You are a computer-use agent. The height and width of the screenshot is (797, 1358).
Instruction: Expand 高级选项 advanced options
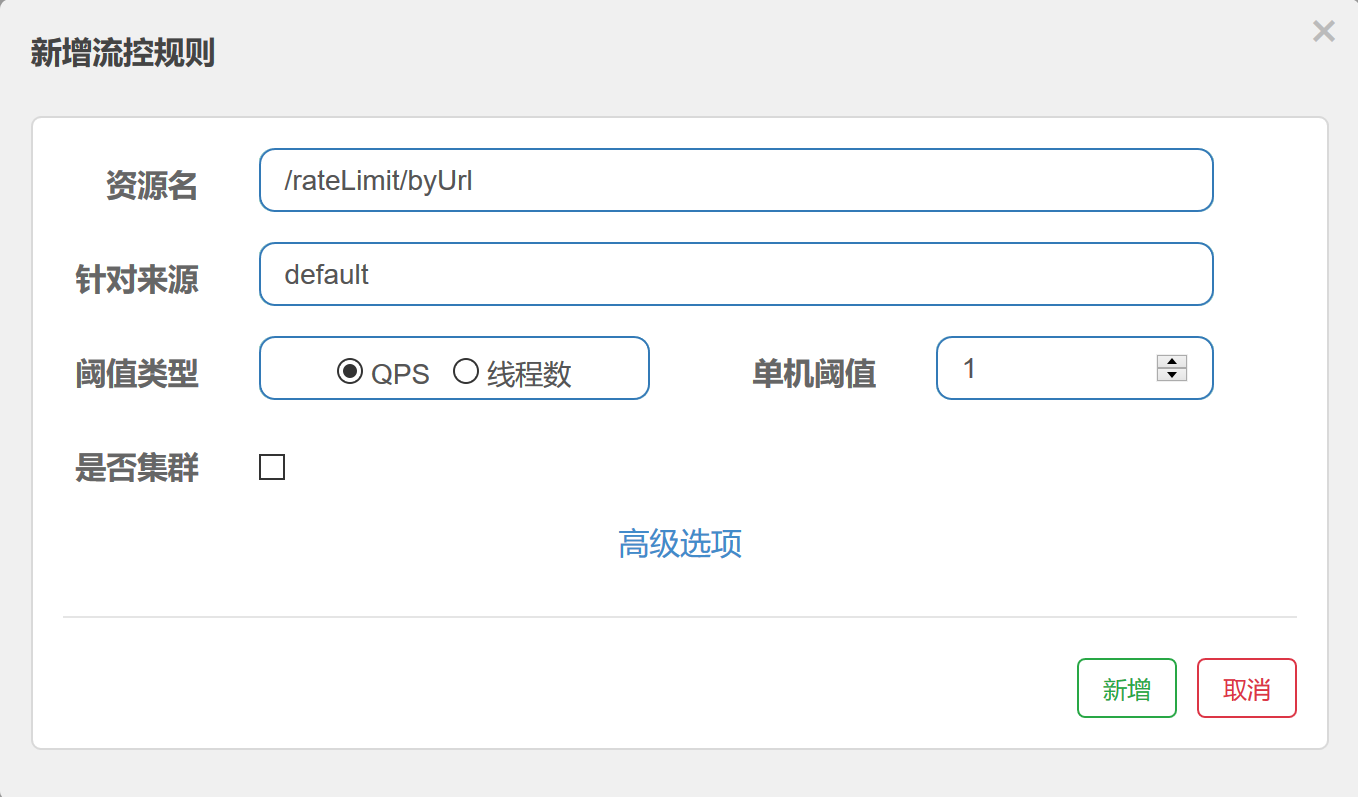pyautogui.click(x=680, y=544)
